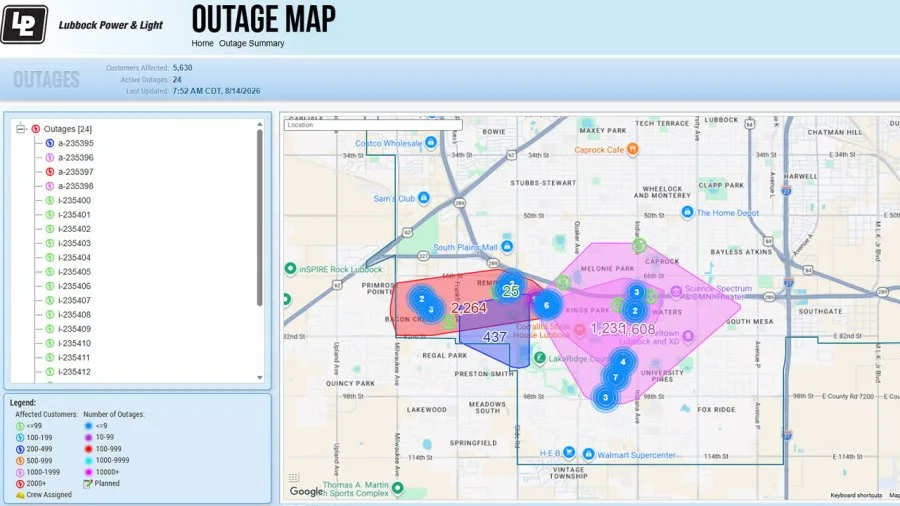Select outage i-235409 in the tree
The width and height of the screenshot is (900, 506).
74,329
